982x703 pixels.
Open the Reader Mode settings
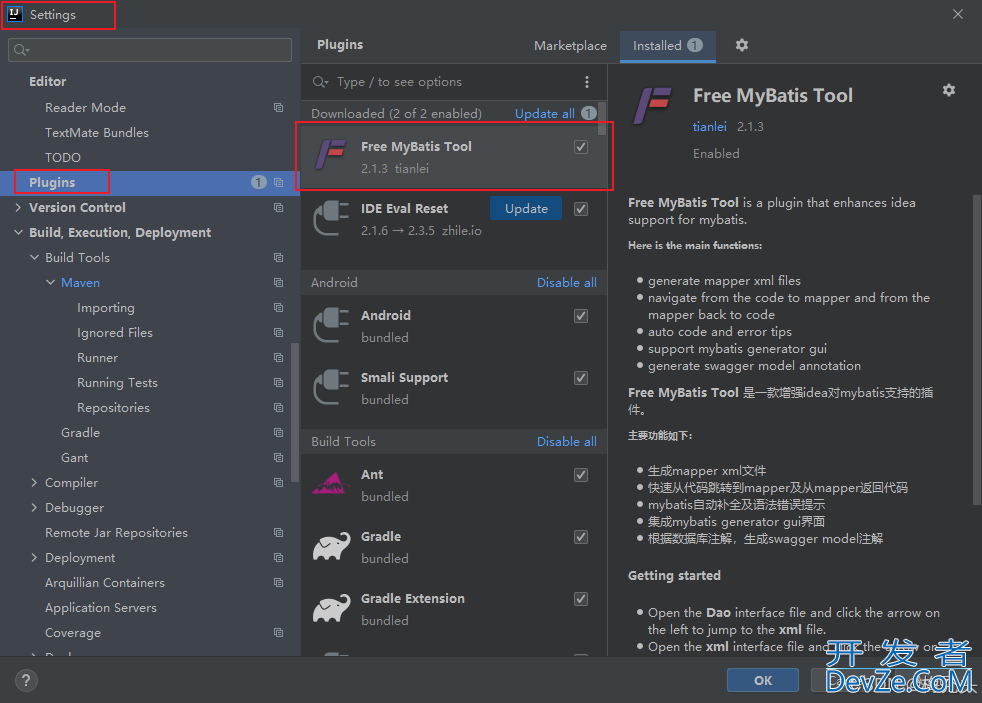pyautogui.click(x=85, y=108)
